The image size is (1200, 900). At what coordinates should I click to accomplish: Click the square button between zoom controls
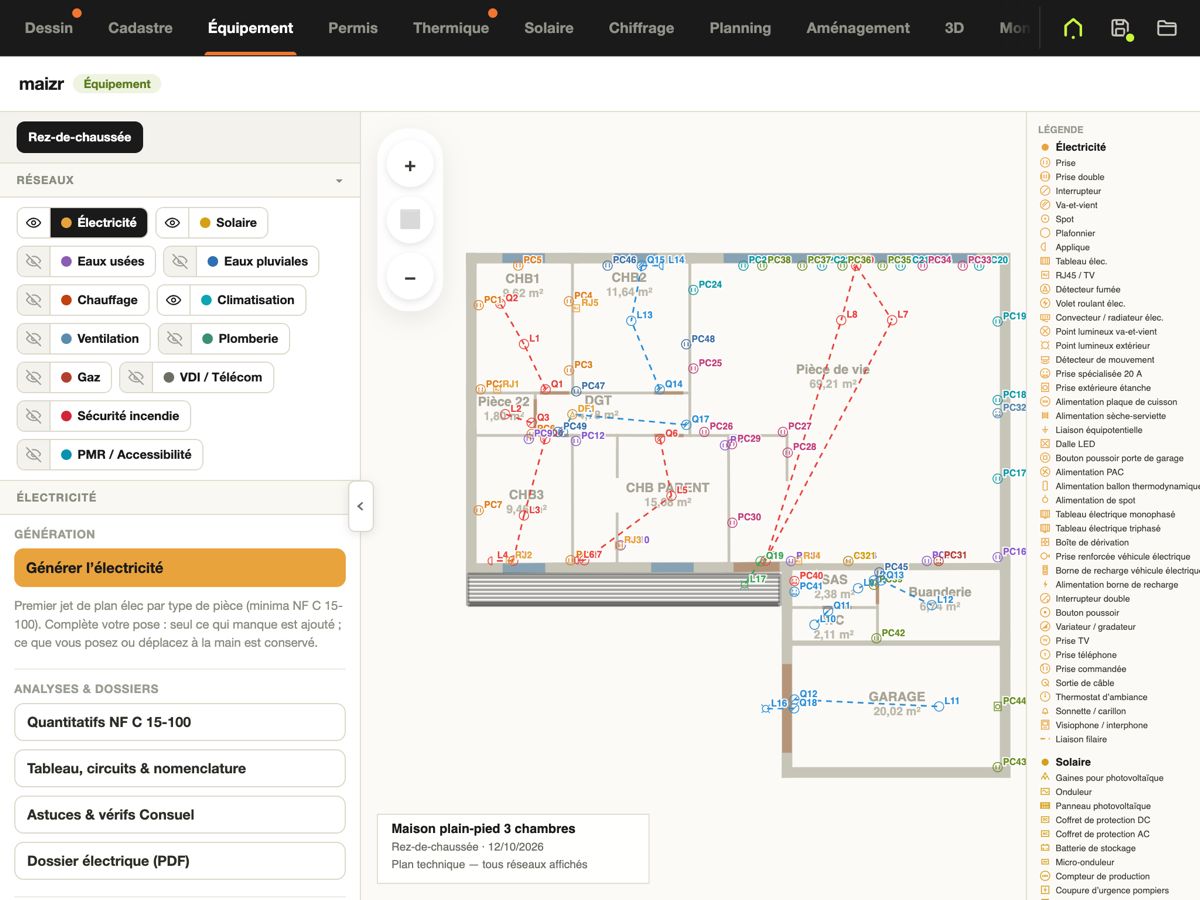pyautogui.click(x=410, y=220)
